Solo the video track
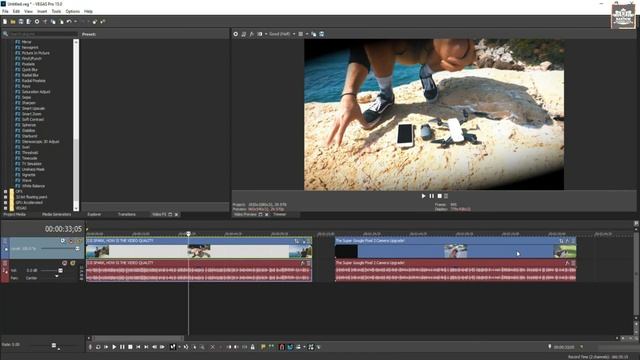This screenshot has width=640, height=360. pyautogui.click(x=79, y=241)
